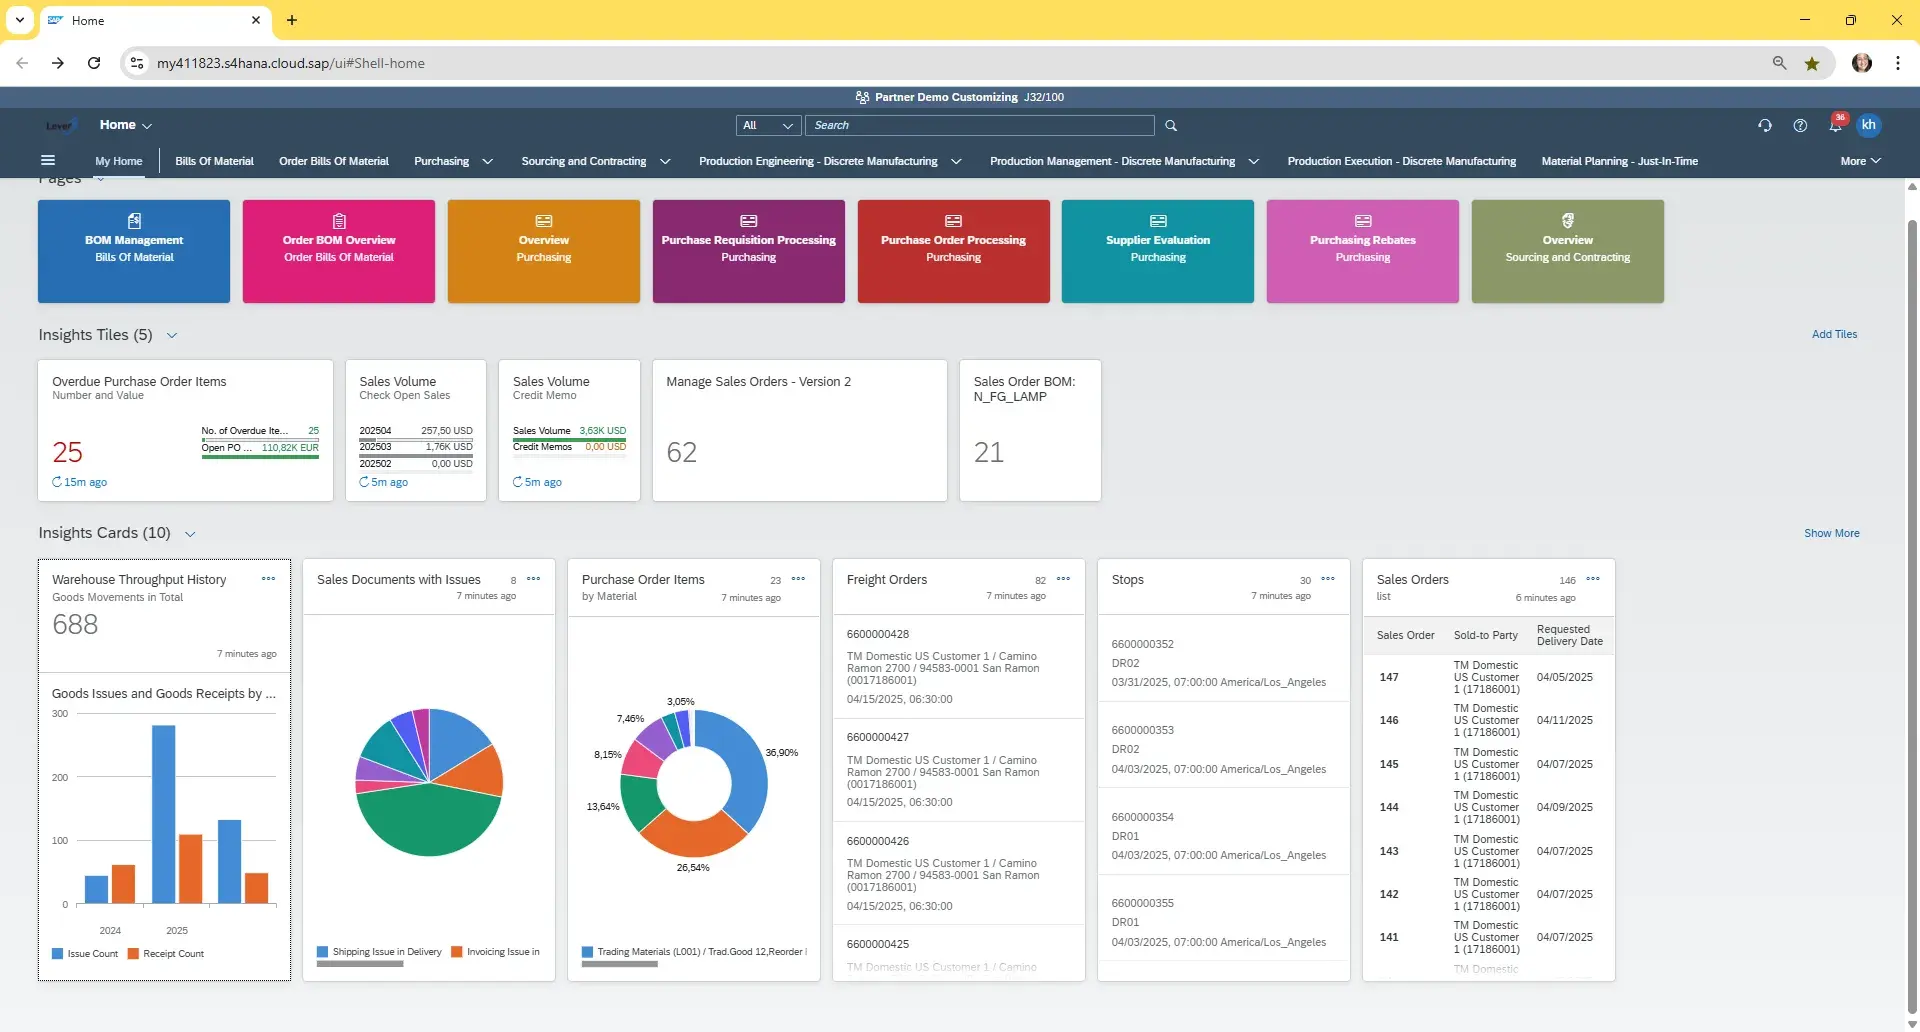Open the browser tab list dropdown
Viewport: 1920px width, 1032px height.
(19, 20)
